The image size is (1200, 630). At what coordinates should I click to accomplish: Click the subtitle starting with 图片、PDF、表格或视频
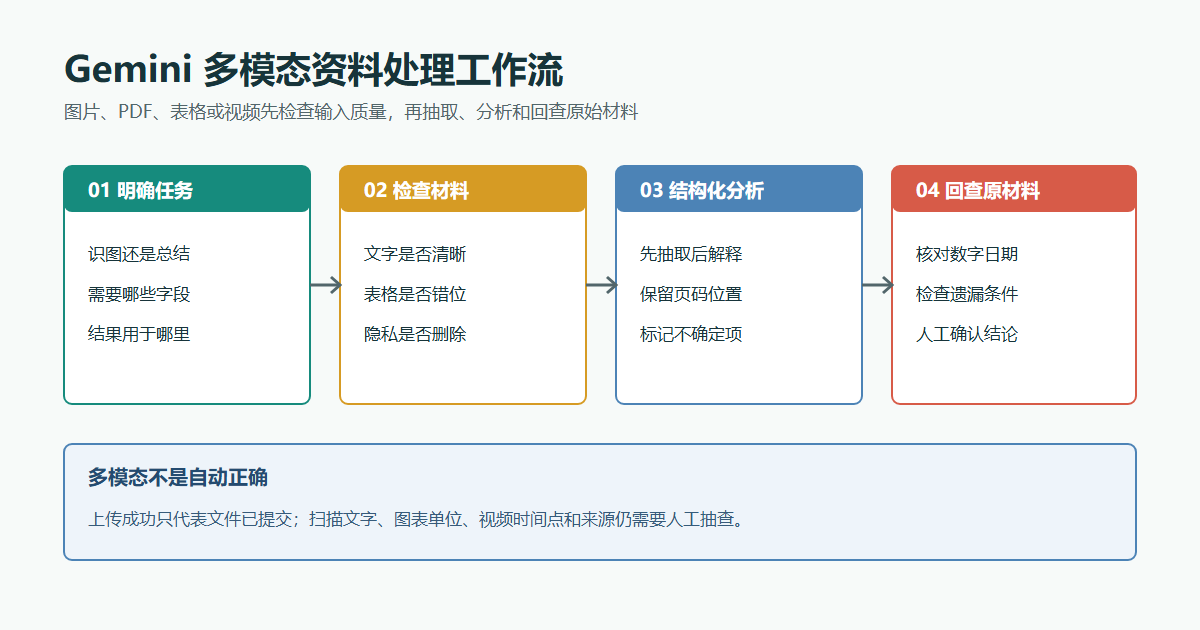351,112
